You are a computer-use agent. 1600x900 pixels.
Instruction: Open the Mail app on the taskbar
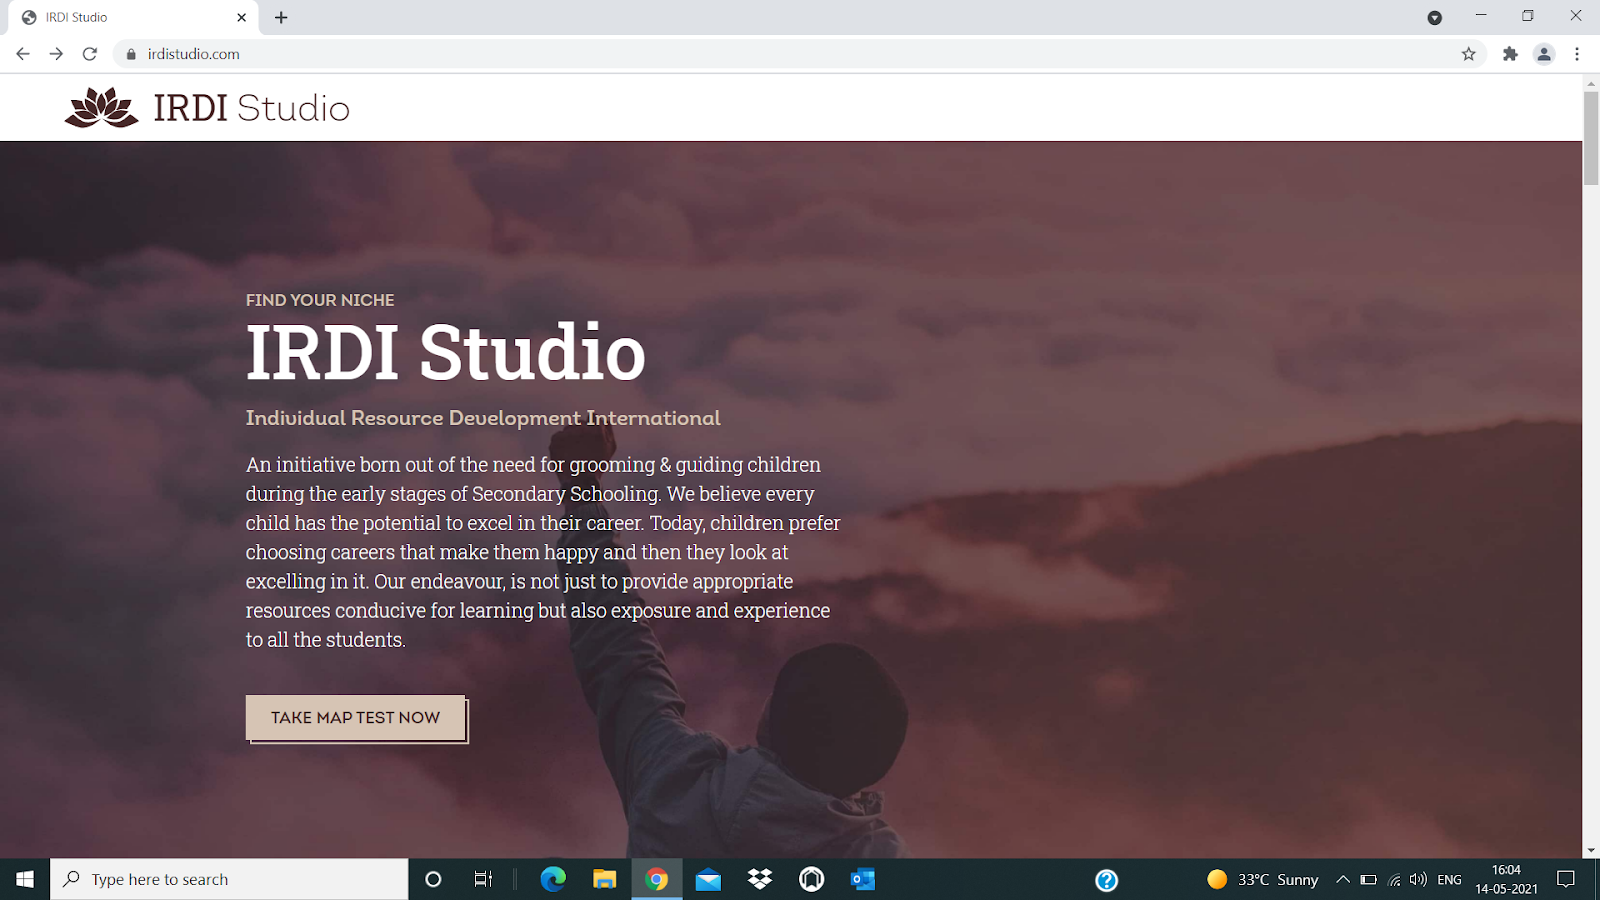click(708, 879)
